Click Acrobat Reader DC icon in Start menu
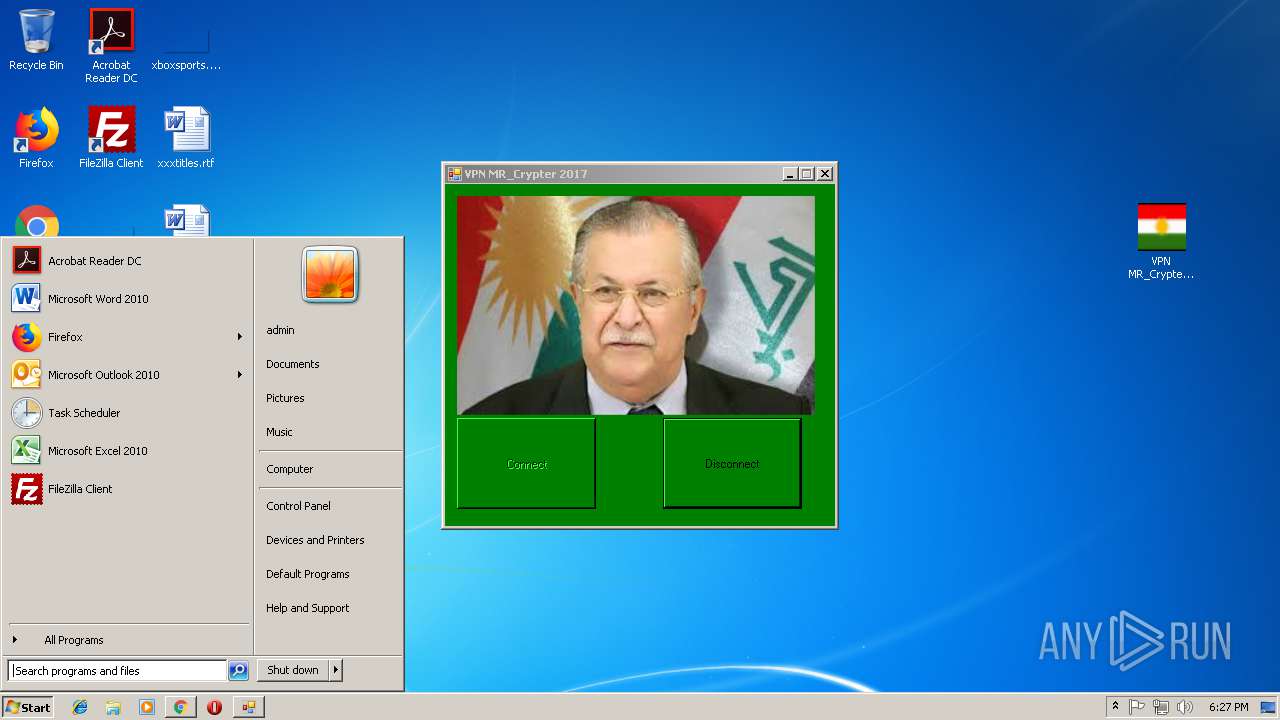This screenshot has height=720, width=1280. tap(27, 261)
